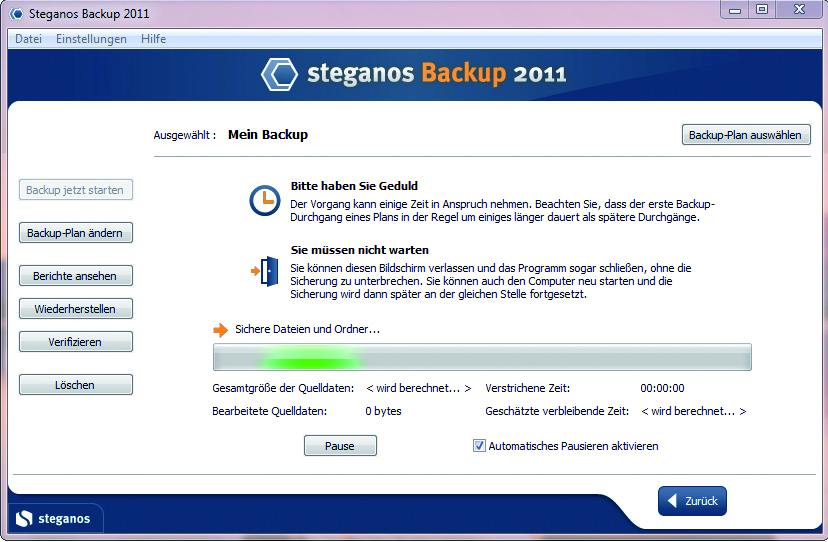
Task: Click the Steganos hexagon logo in header
Action: (279, 74)
